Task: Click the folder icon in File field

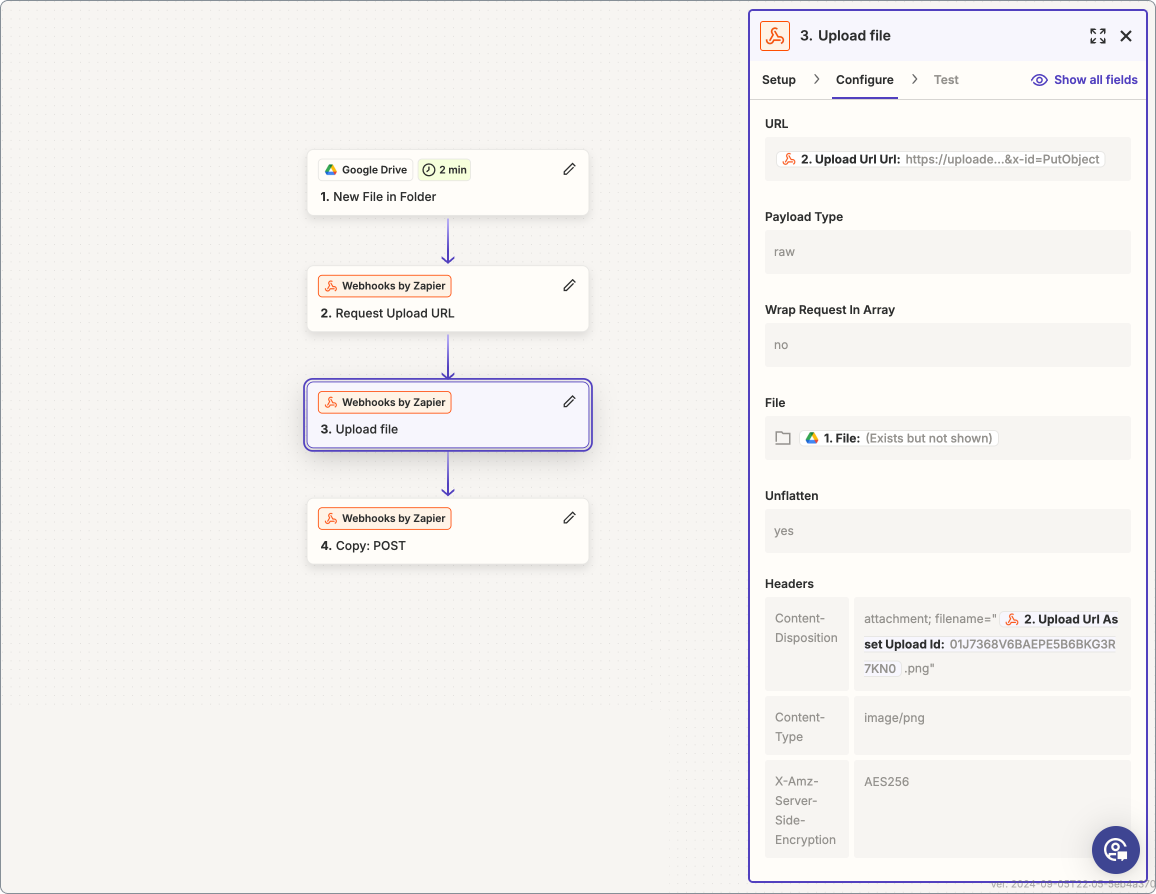Action: [783, 439]
